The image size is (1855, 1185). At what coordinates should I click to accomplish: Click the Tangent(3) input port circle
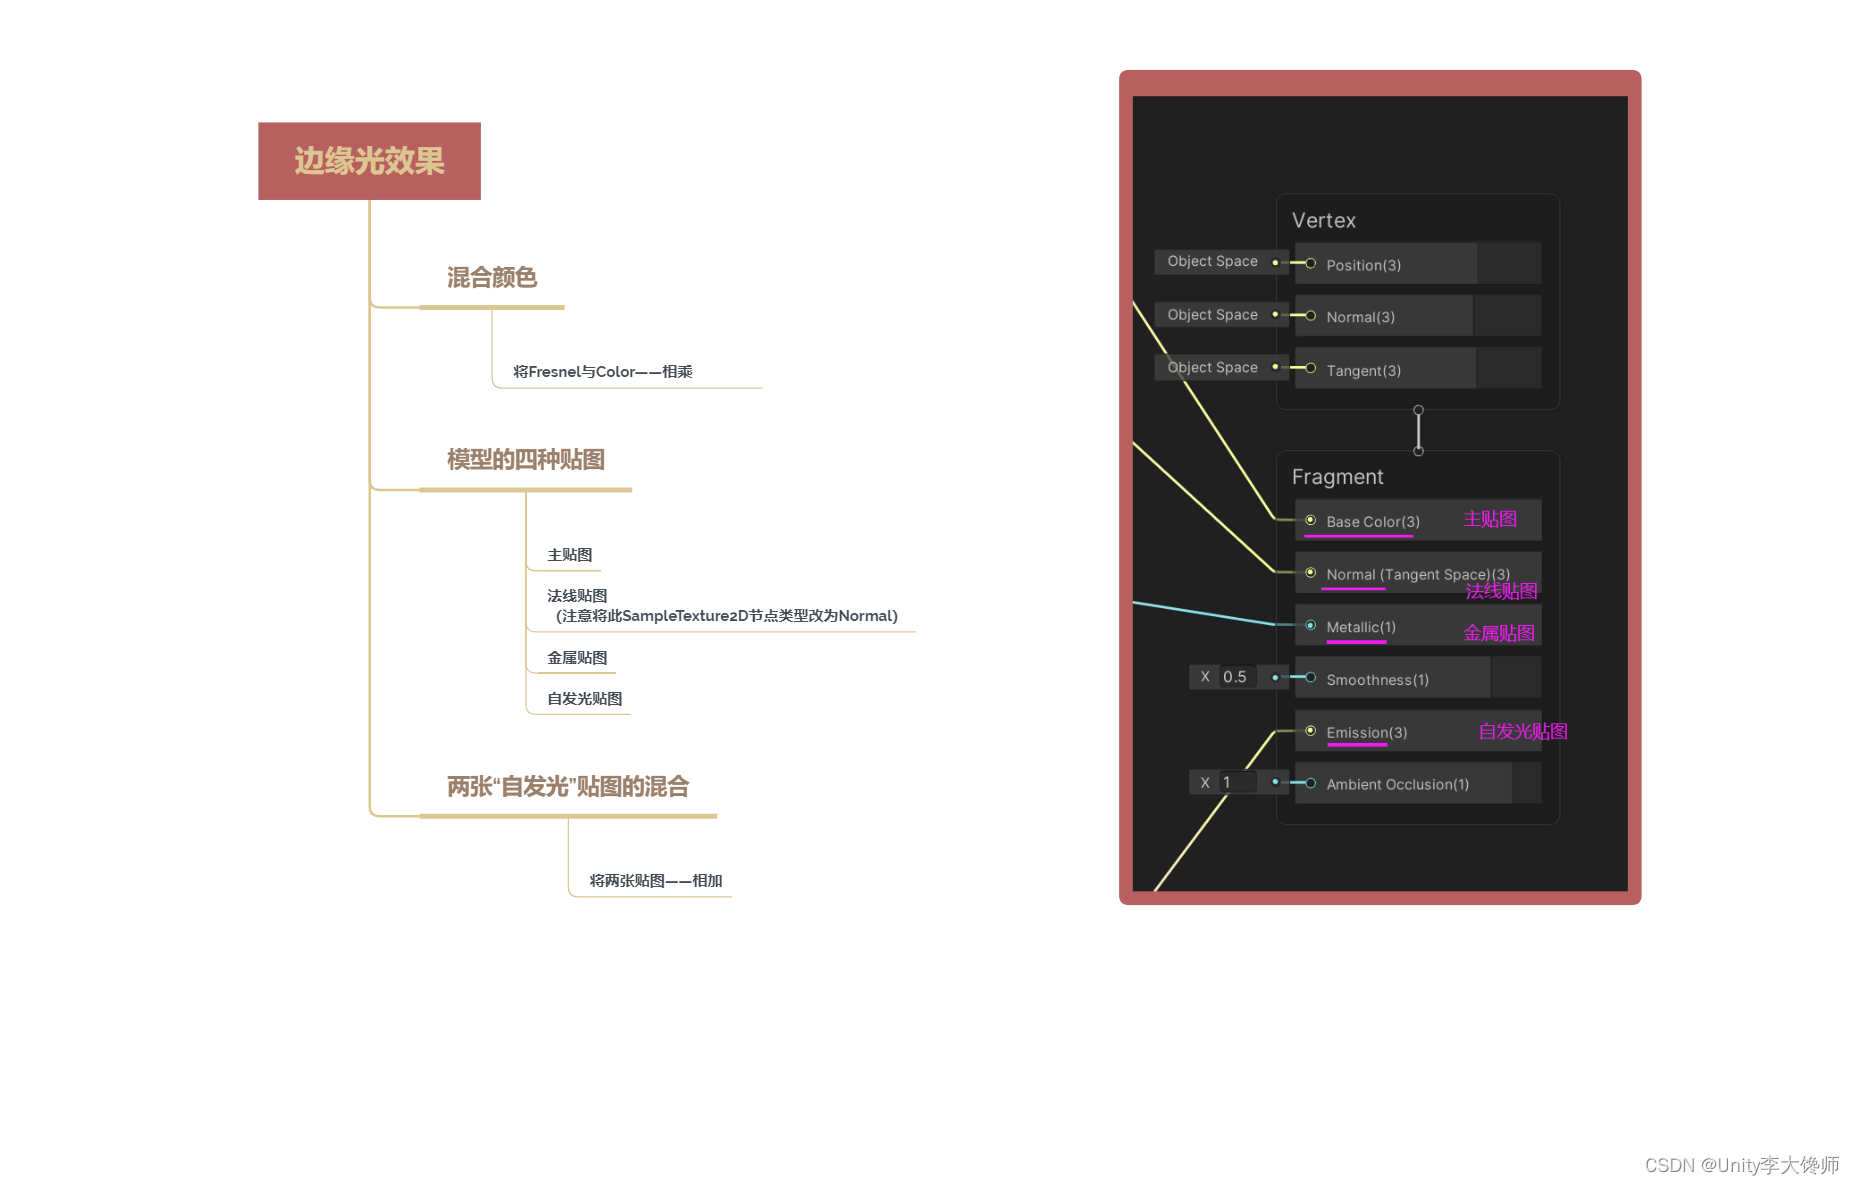click(1310, 368)
